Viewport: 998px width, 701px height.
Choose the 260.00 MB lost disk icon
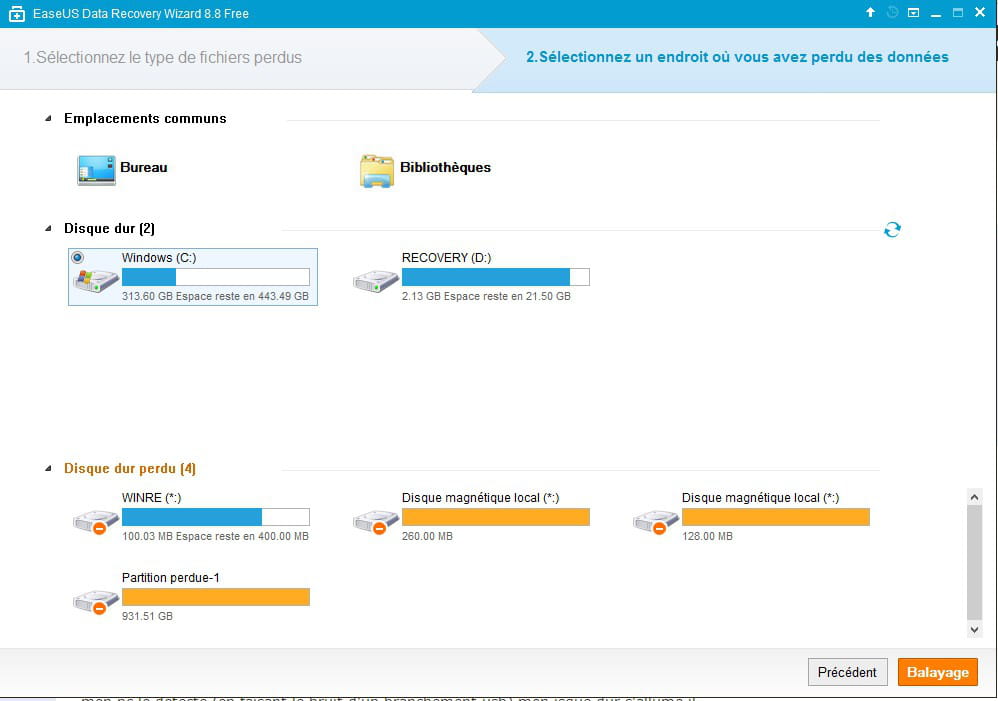tap(376, 521)
